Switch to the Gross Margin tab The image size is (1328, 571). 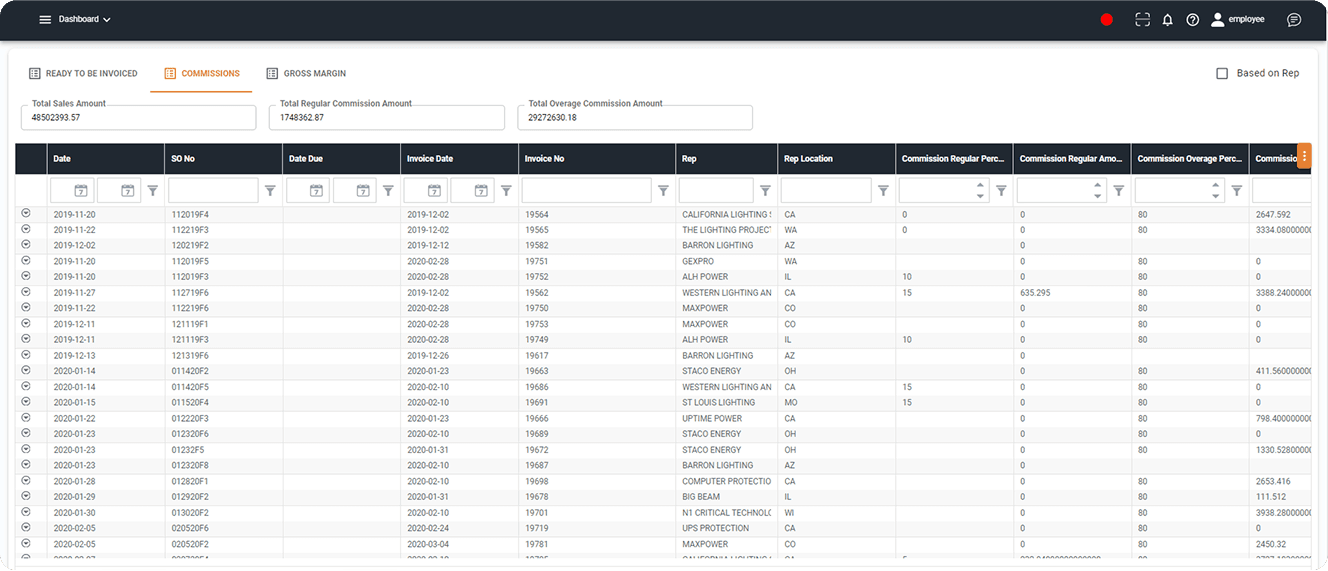click(306, 73)
